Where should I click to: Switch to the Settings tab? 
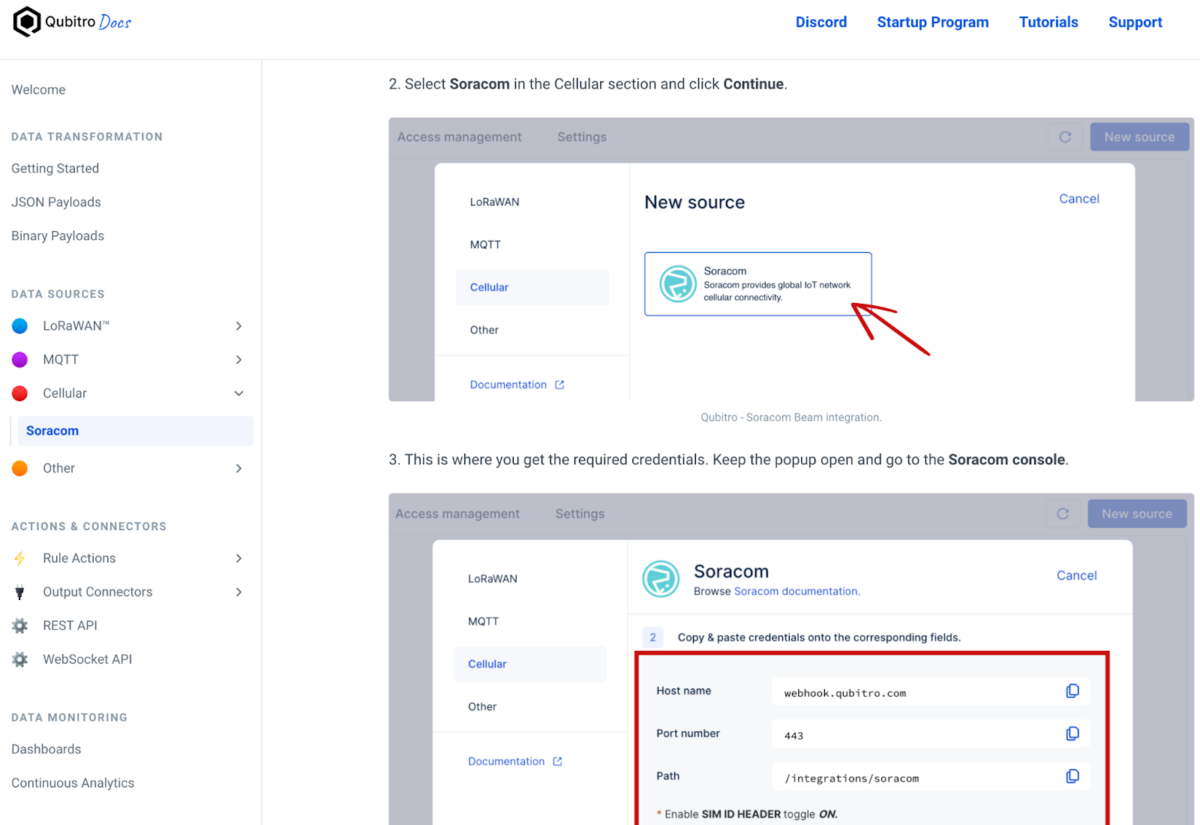click(581, 137)
